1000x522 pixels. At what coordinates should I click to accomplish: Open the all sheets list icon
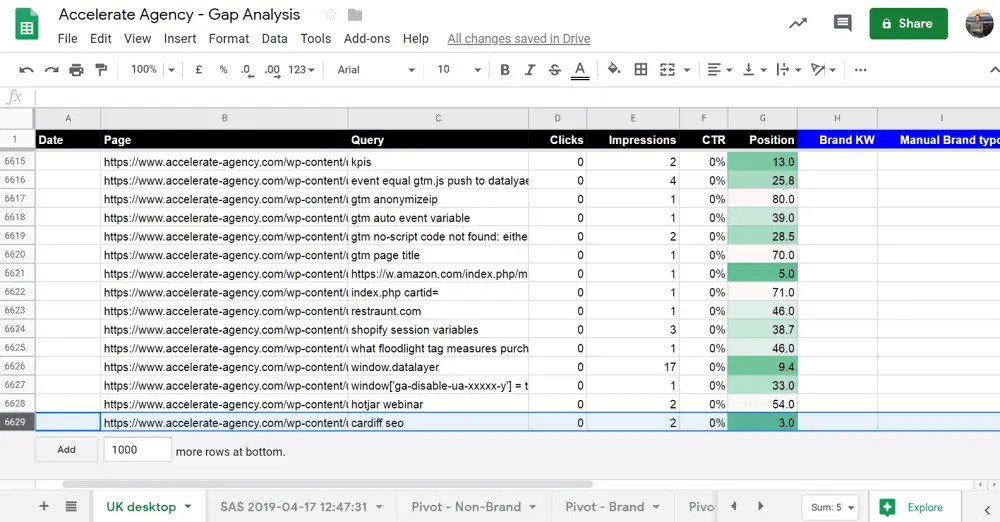click(x=71, y=507)
